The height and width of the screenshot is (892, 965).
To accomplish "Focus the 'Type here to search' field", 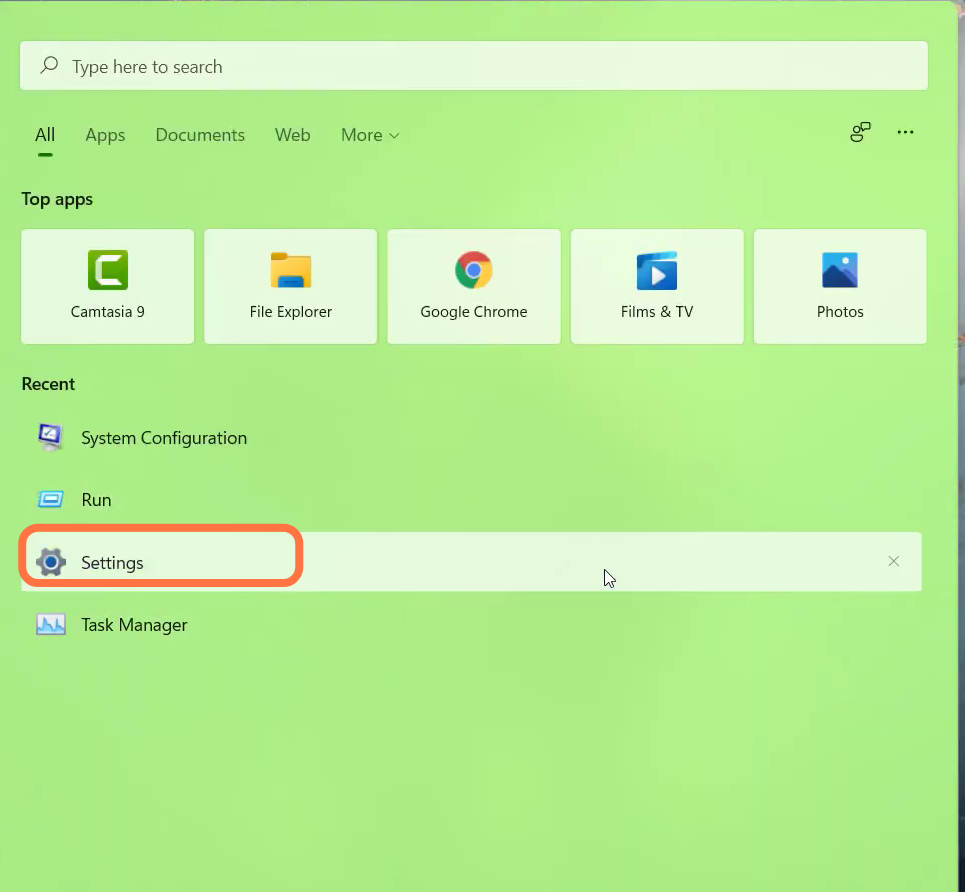I will pyautogui.click(x=473, y=66).
